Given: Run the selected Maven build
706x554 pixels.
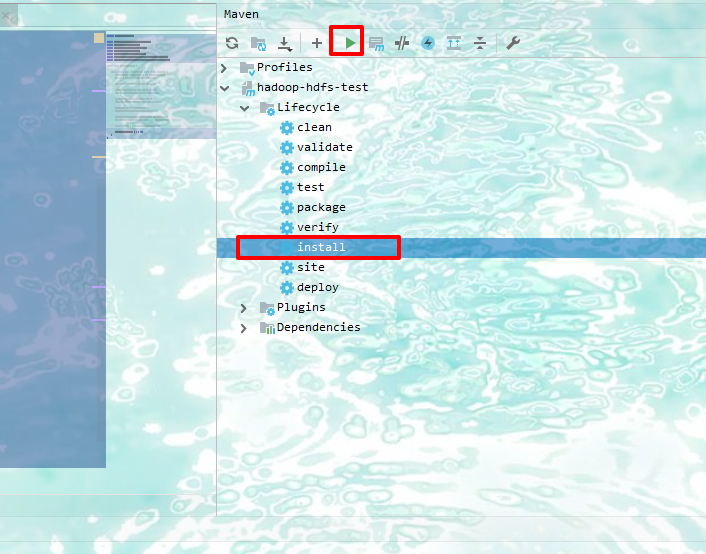Looking at the screenshot, I should pos(350,43).
